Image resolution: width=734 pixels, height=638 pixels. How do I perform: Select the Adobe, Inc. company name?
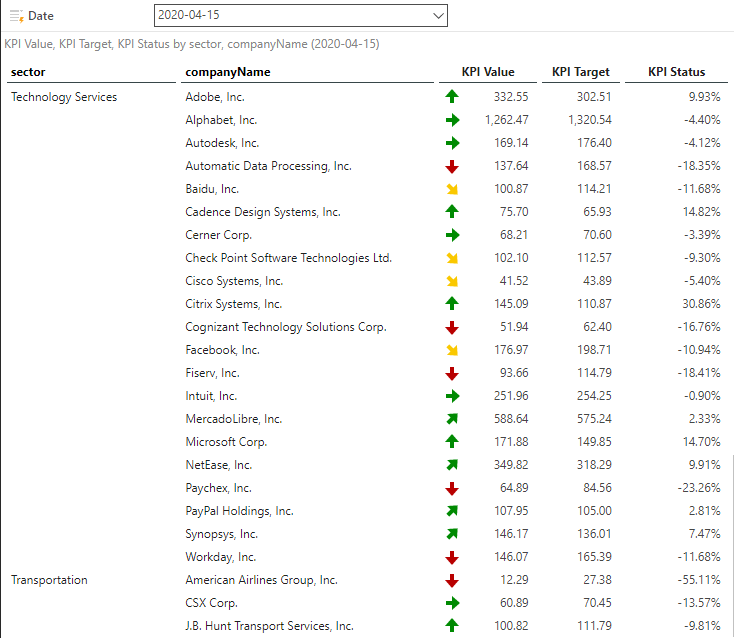pos(215,97)
